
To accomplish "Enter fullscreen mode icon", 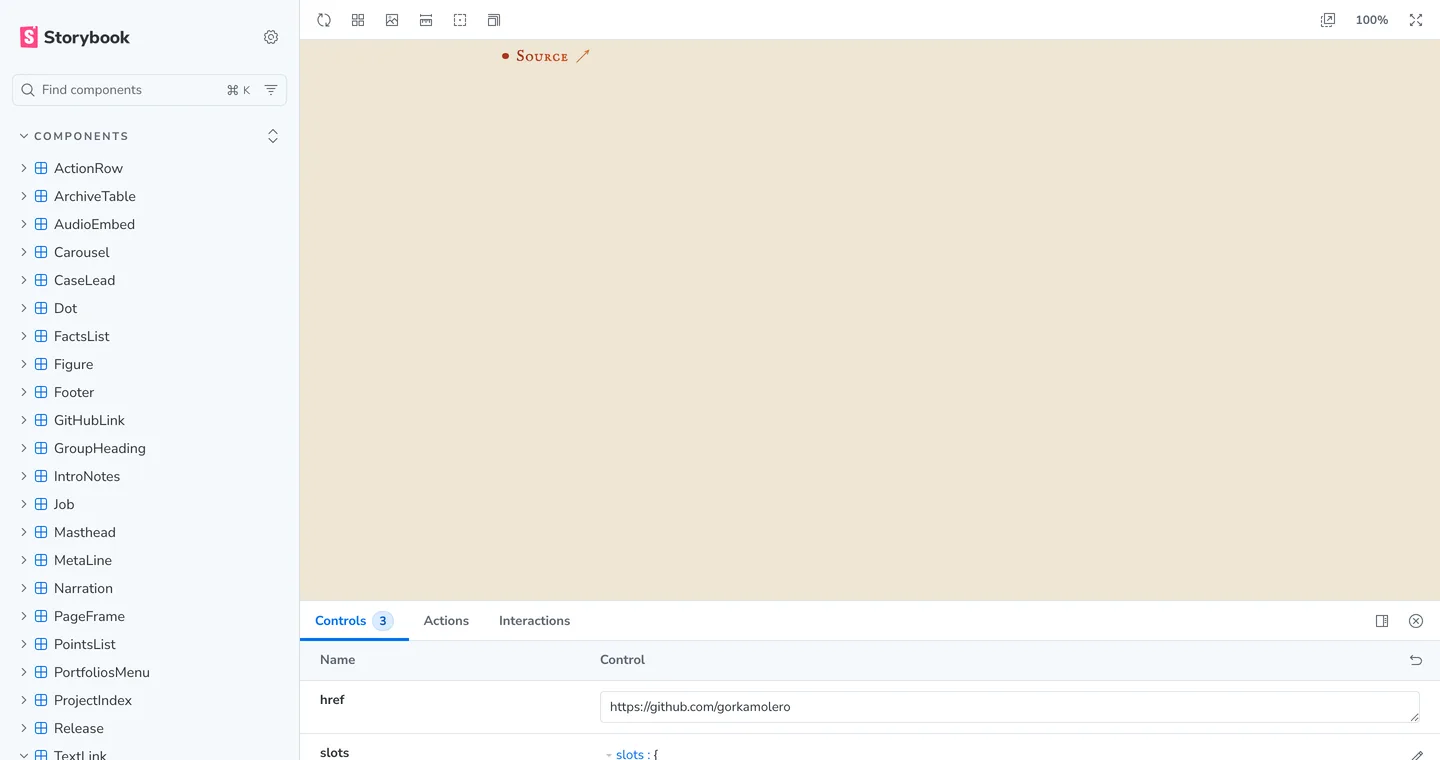I will click(x=1416, y=20).
